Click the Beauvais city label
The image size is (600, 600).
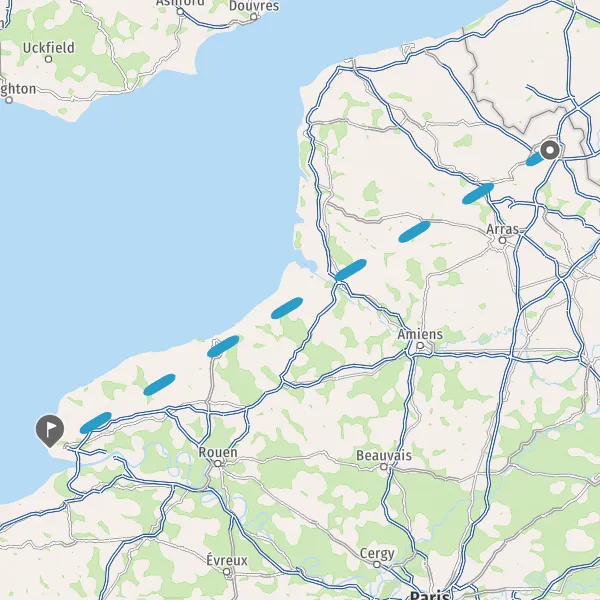tap(384, 455)
